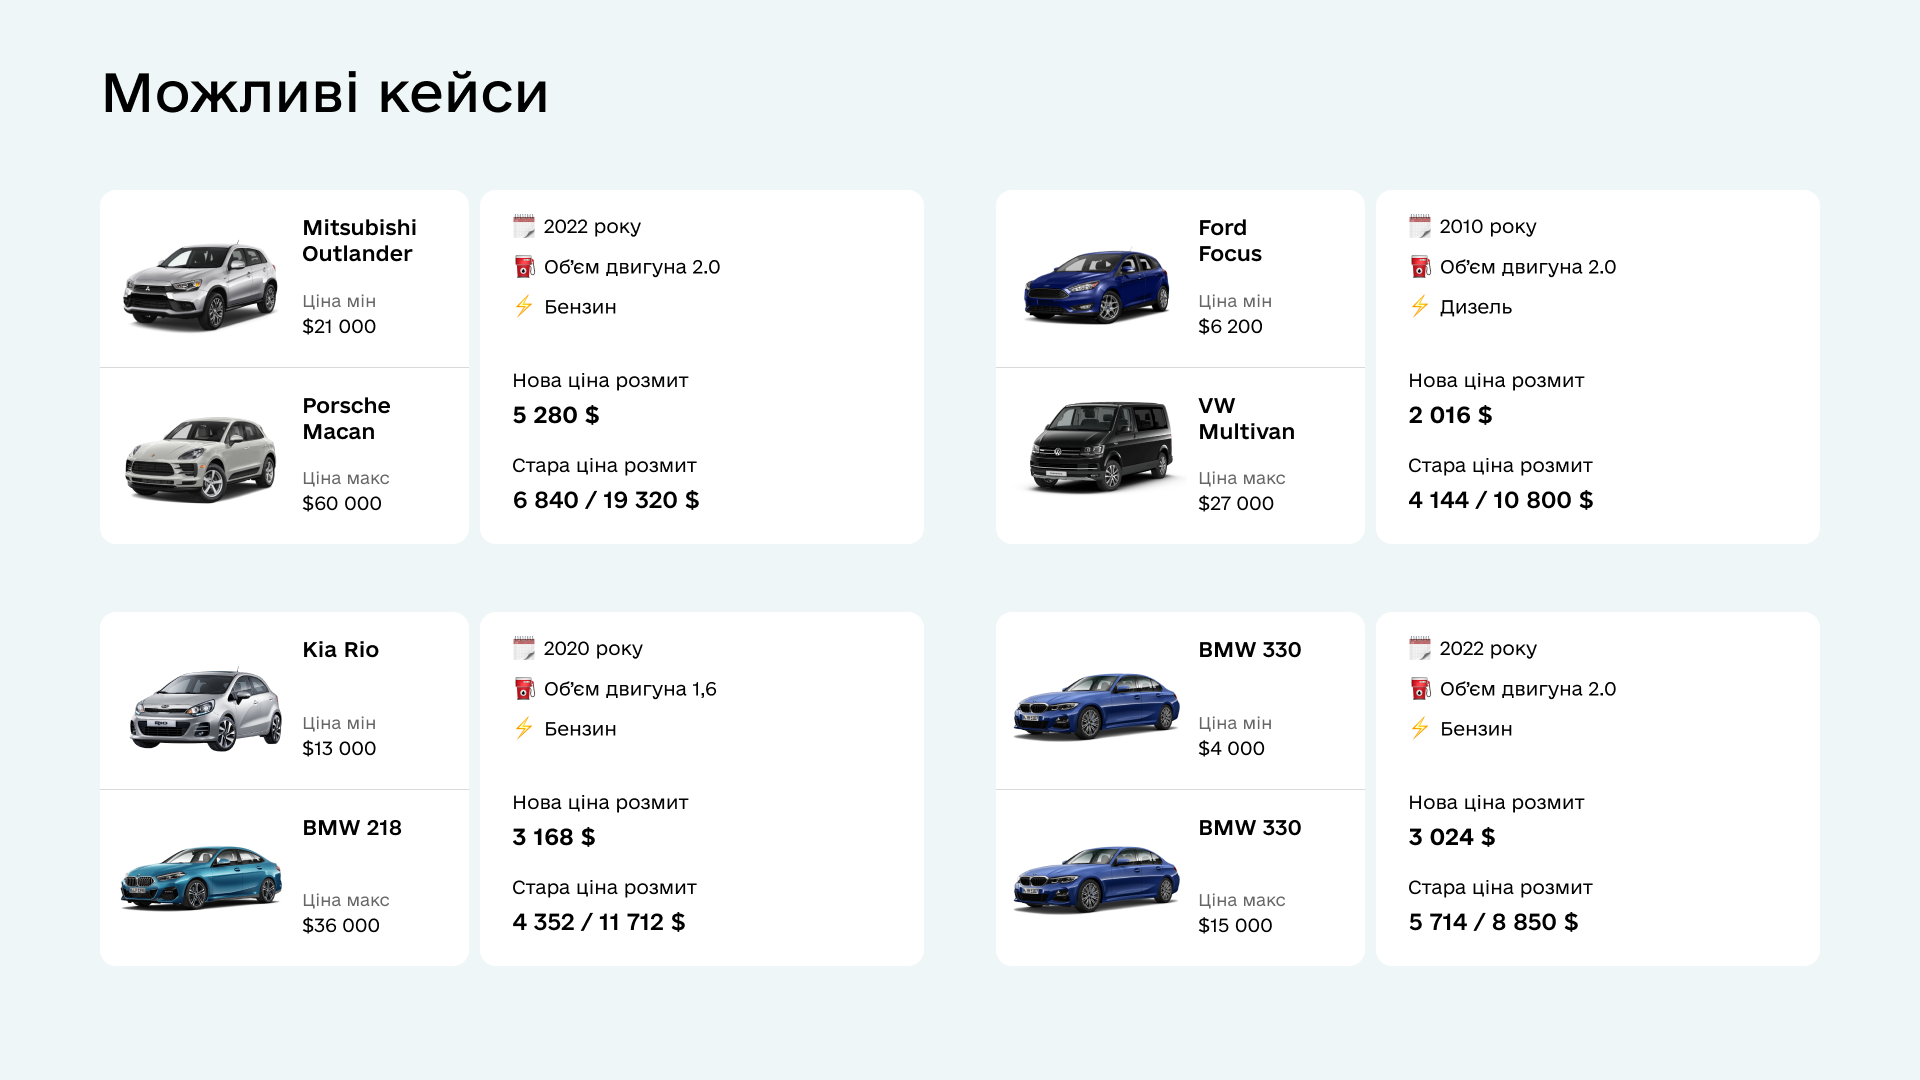
Task: Click the fuel pump icon in Ford Focus details
Action: click(x=1420, y=266)
